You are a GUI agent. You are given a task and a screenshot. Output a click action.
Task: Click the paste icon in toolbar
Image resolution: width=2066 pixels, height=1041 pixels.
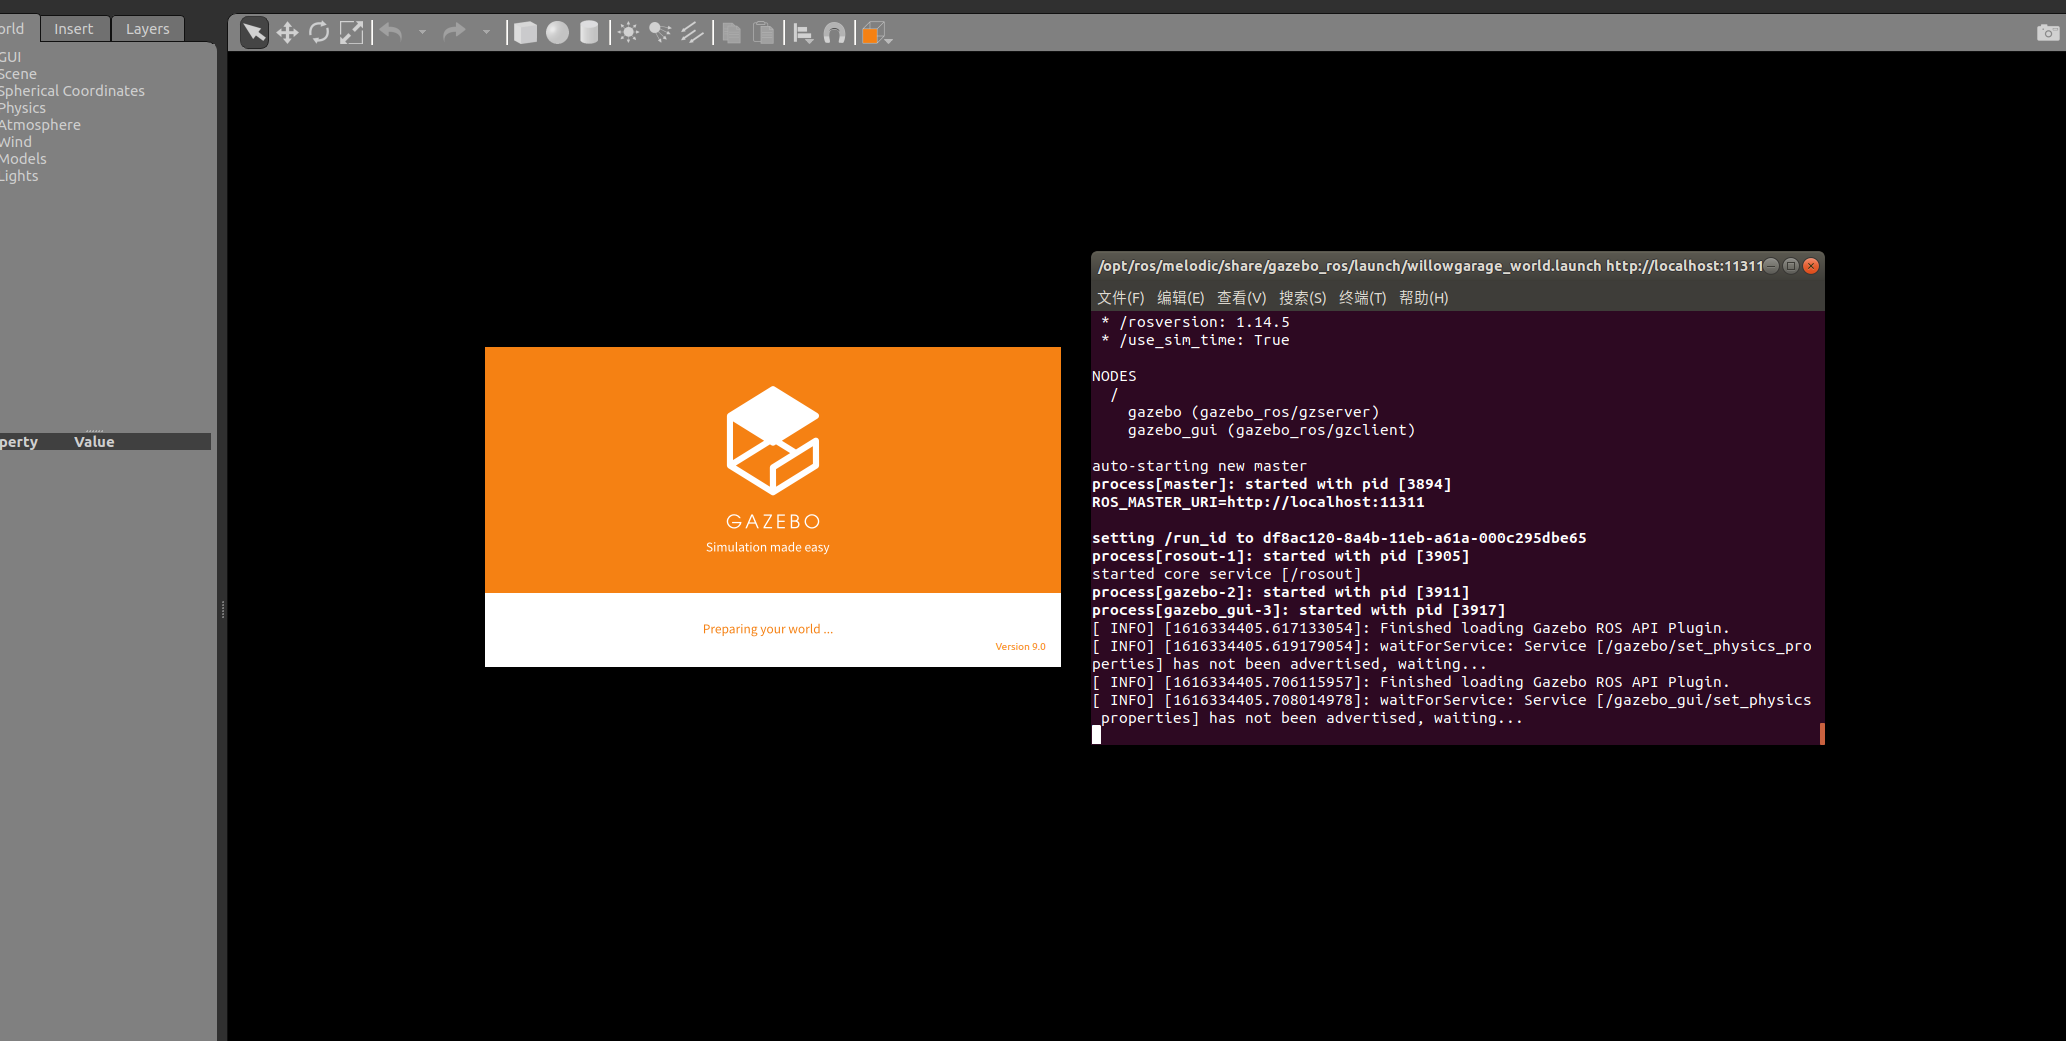click(x=763, y=33)
